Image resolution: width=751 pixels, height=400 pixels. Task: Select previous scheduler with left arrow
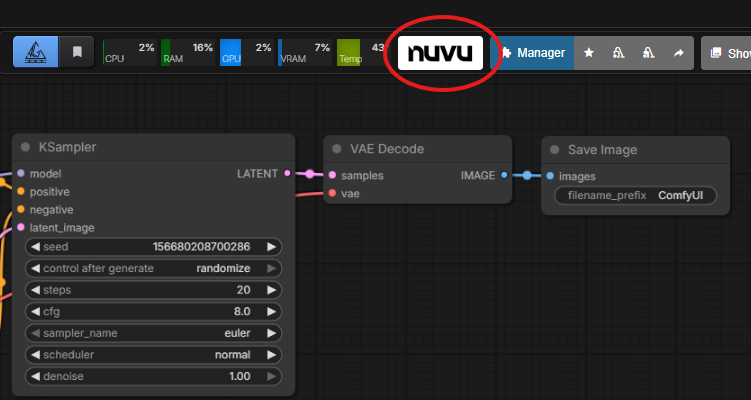tap(35, 354)
